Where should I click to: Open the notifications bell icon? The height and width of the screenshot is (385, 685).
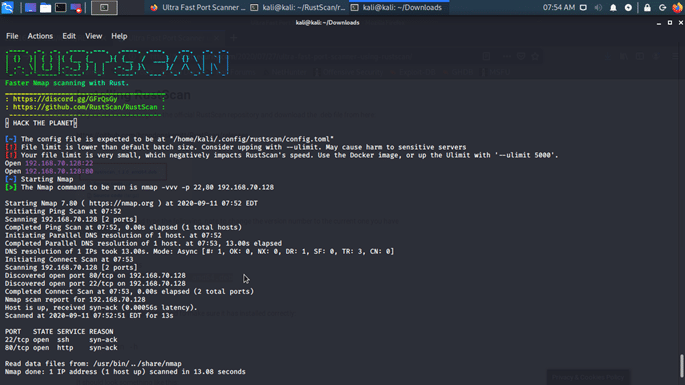(x=613, y=7)
